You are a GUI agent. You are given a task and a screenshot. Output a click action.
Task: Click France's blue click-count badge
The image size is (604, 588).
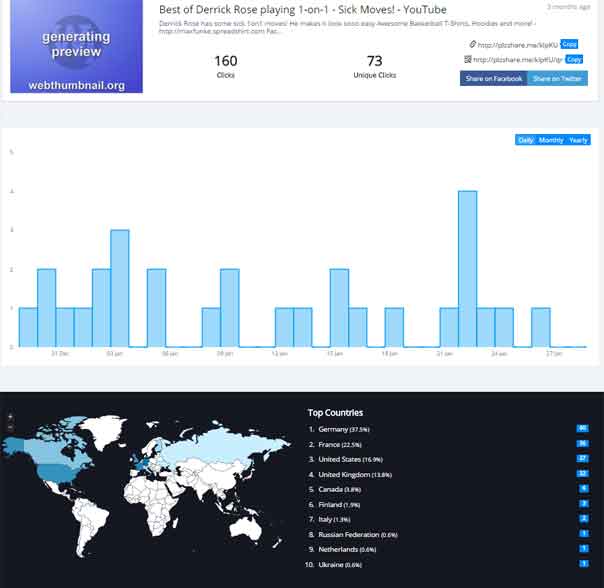click(x=582, y=444)
